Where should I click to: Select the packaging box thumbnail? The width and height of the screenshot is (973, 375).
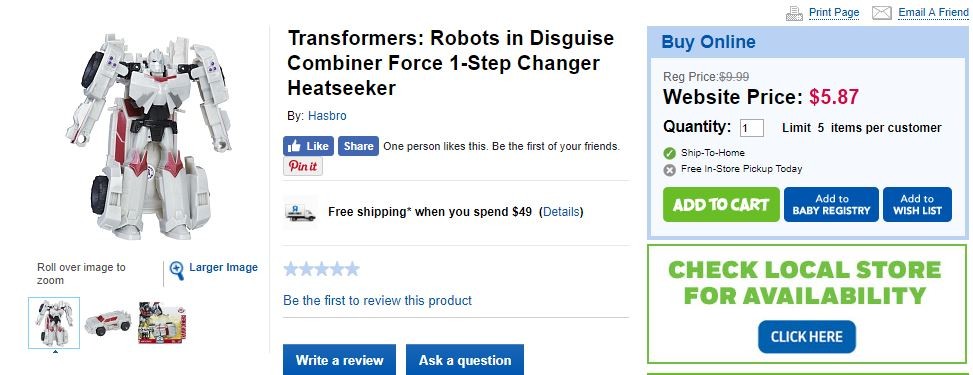(161, 323)
